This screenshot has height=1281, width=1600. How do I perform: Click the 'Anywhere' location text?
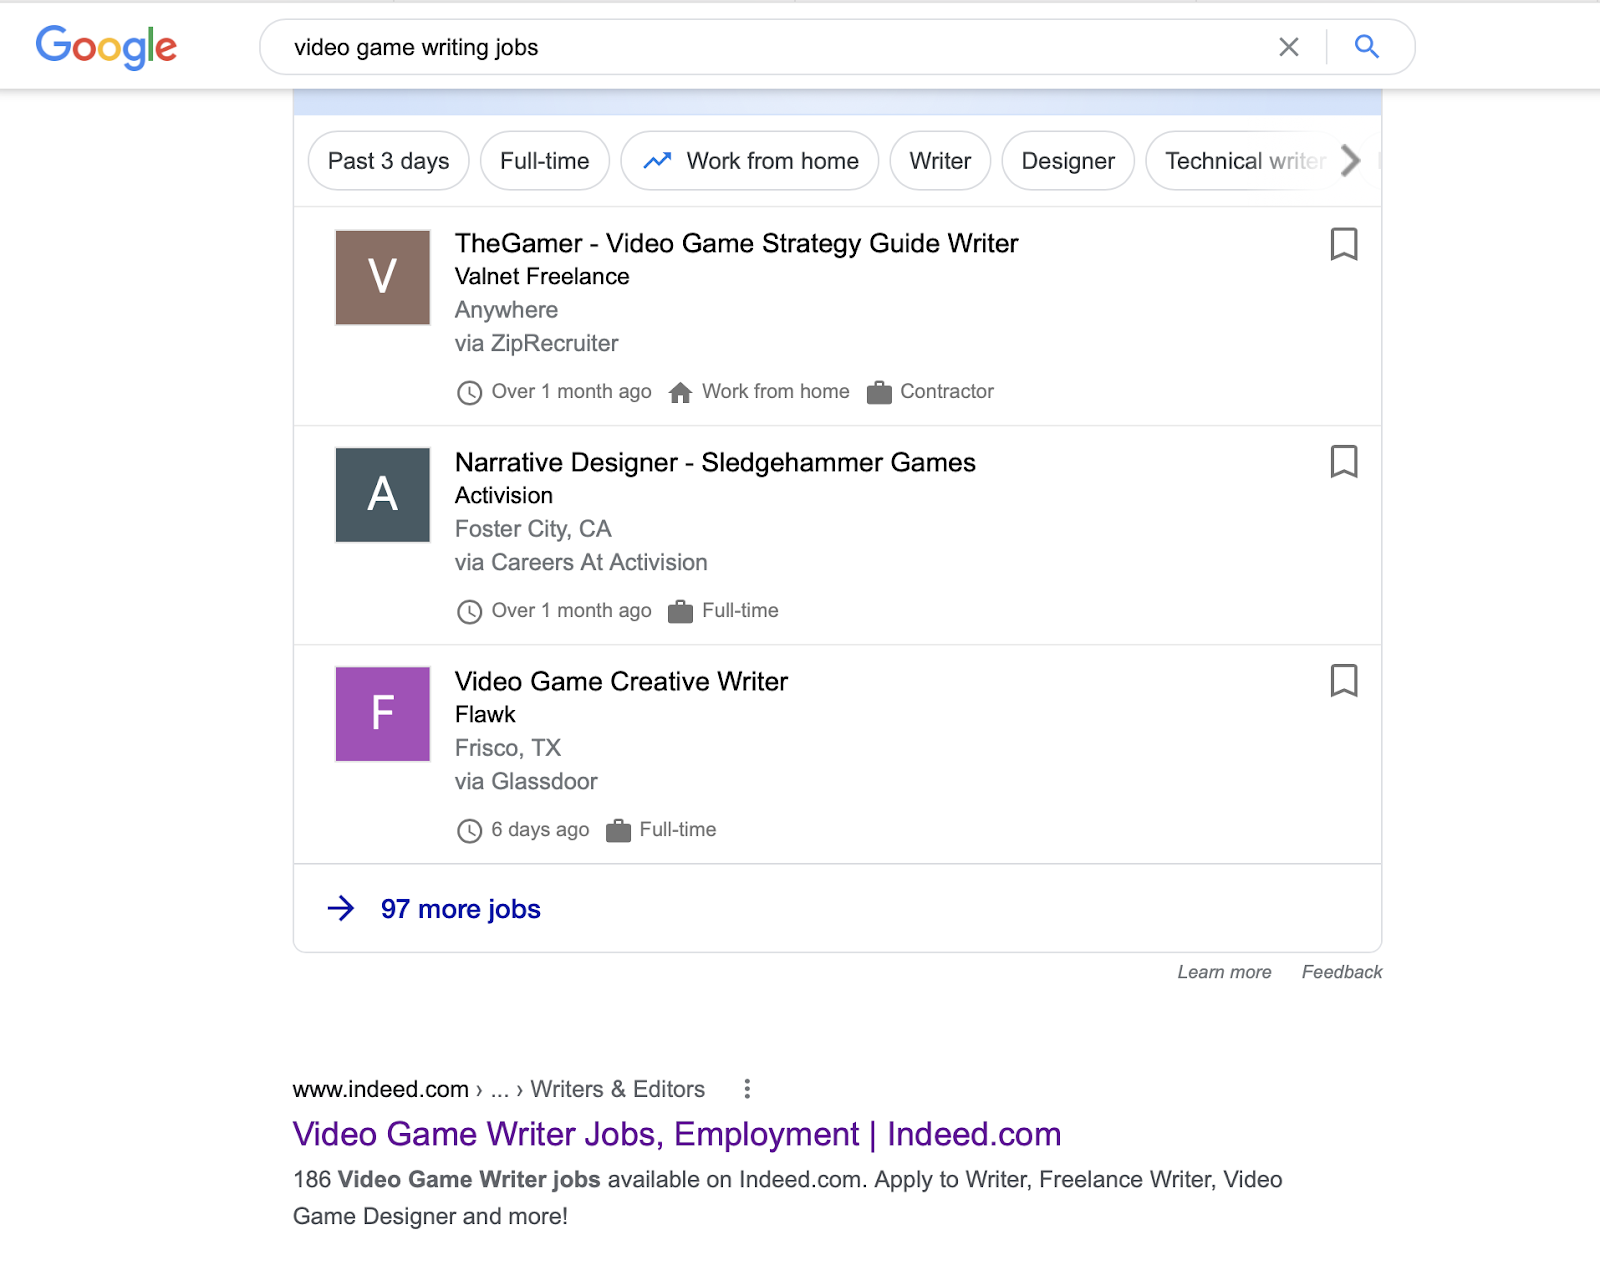pyautogui.click(x=506, y=310)
